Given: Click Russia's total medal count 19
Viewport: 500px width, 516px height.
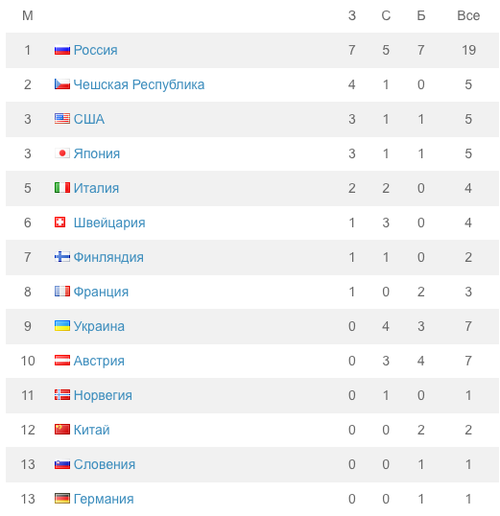Looking at the screenshot, I should (468, 50).
